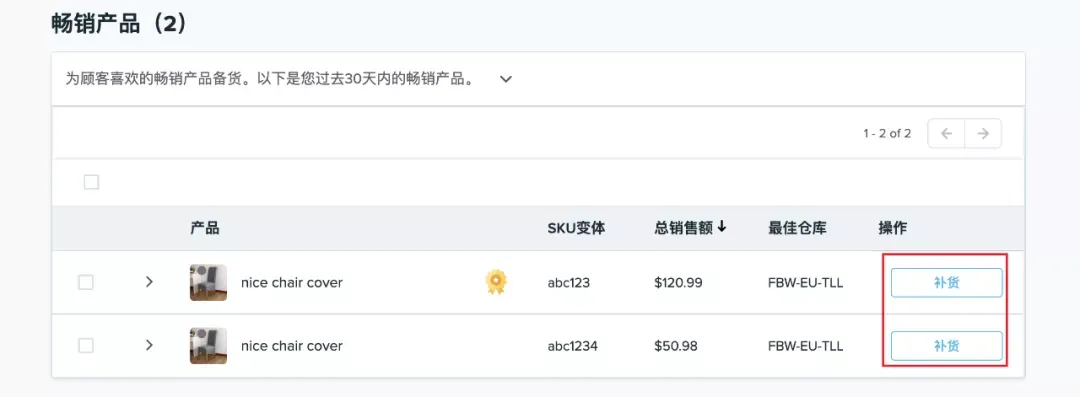Go to previous page arrow
The height and width of the screenshot is (397, 1080).
(x=946, y=134)
